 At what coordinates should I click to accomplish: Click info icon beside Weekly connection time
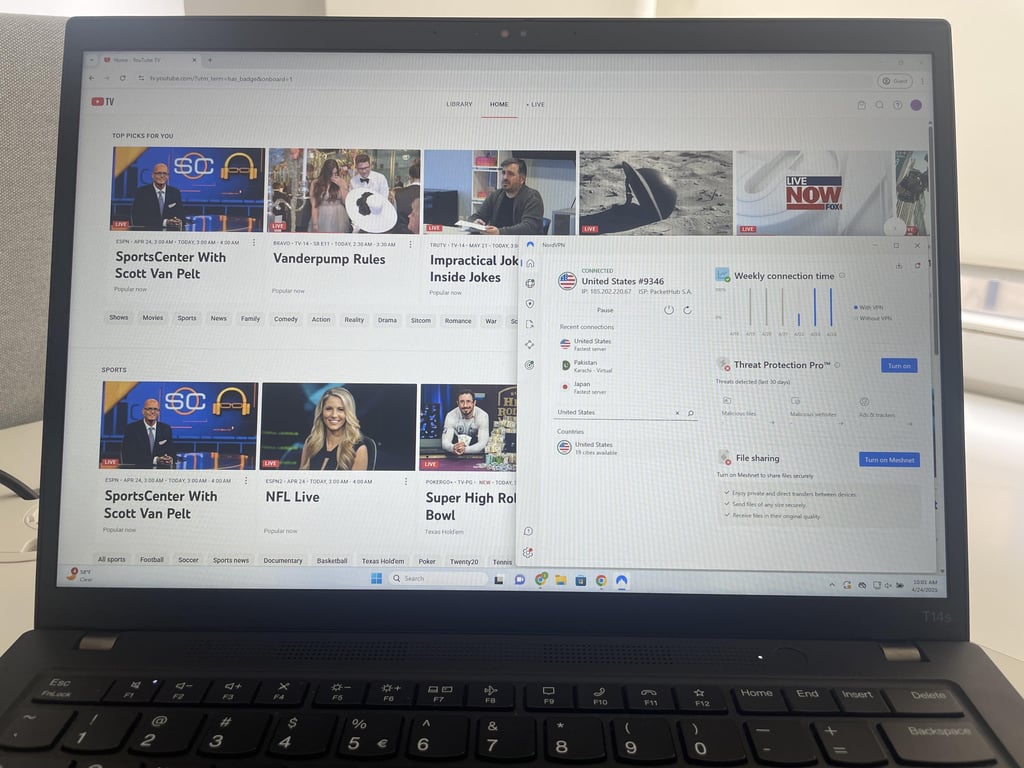[x=842, y=276]
